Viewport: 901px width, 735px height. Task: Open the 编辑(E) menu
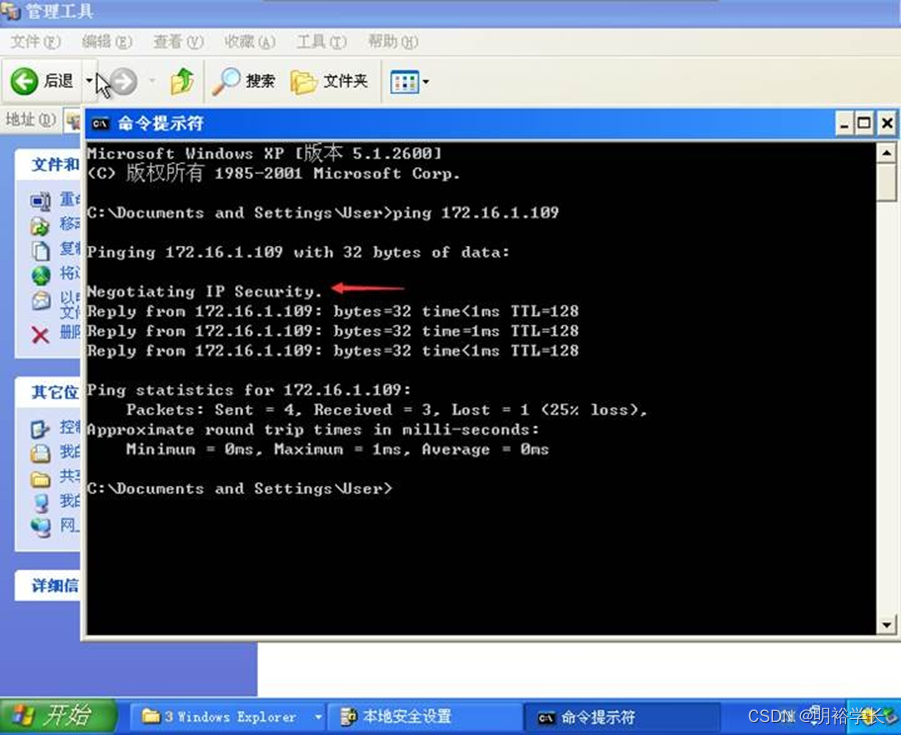pyautogui.click(x=107, y=41)
